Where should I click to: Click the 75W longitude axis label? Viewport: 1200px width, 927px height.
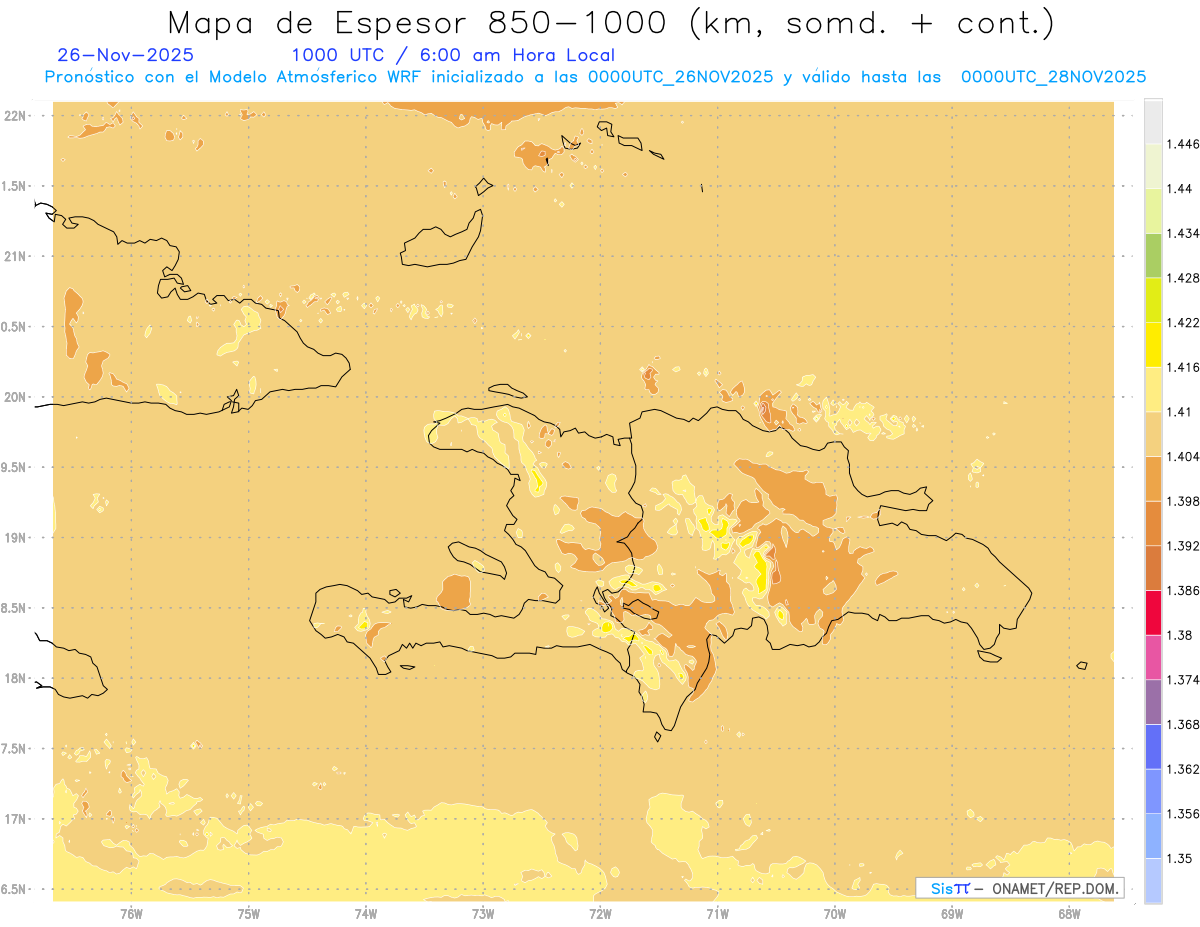coord(249,913)
